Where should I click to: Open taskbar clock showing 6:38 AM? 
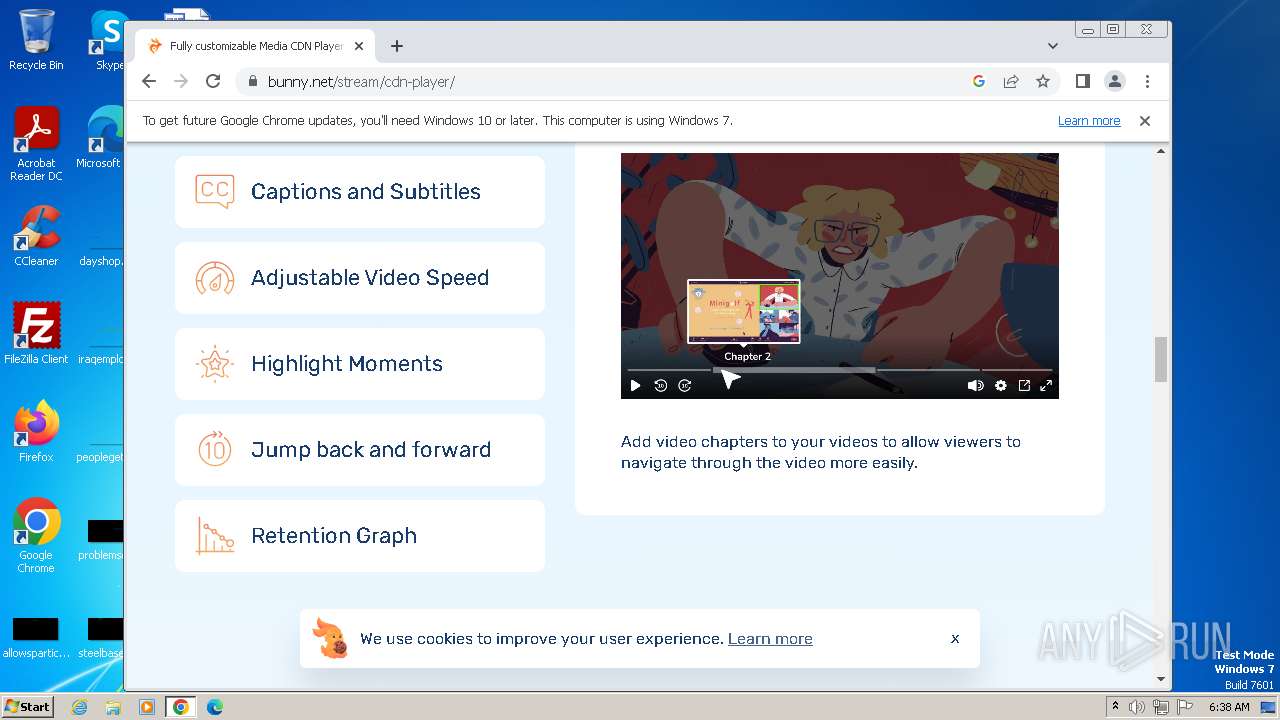(x=1229, y=707)
